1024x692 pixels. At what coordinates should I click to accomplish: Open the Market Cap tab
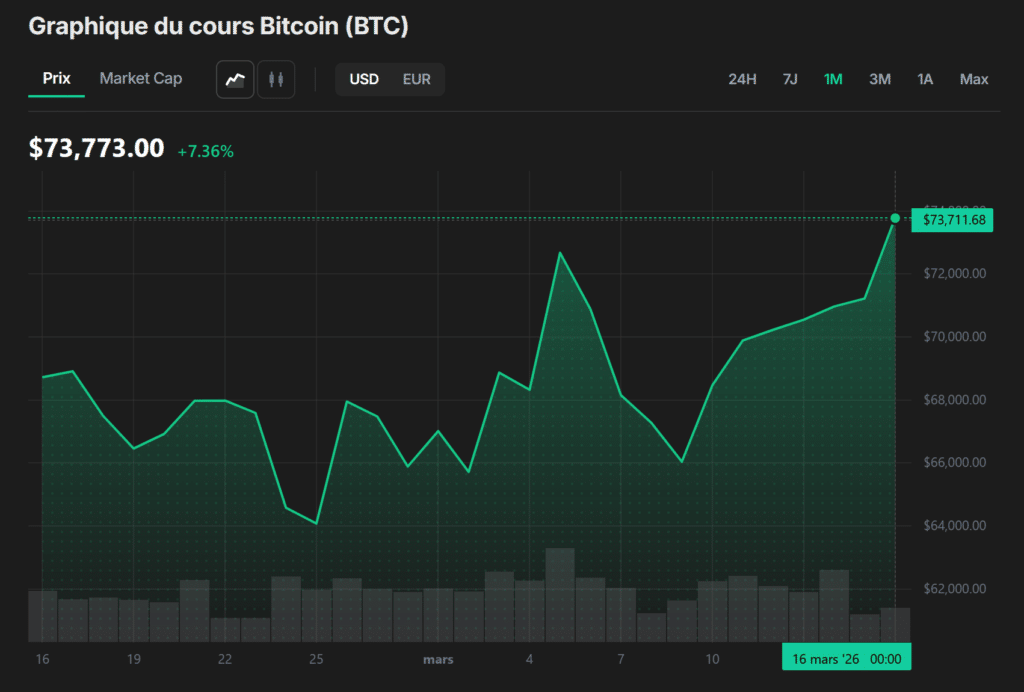pyautogui.click(x=140, y=78)
